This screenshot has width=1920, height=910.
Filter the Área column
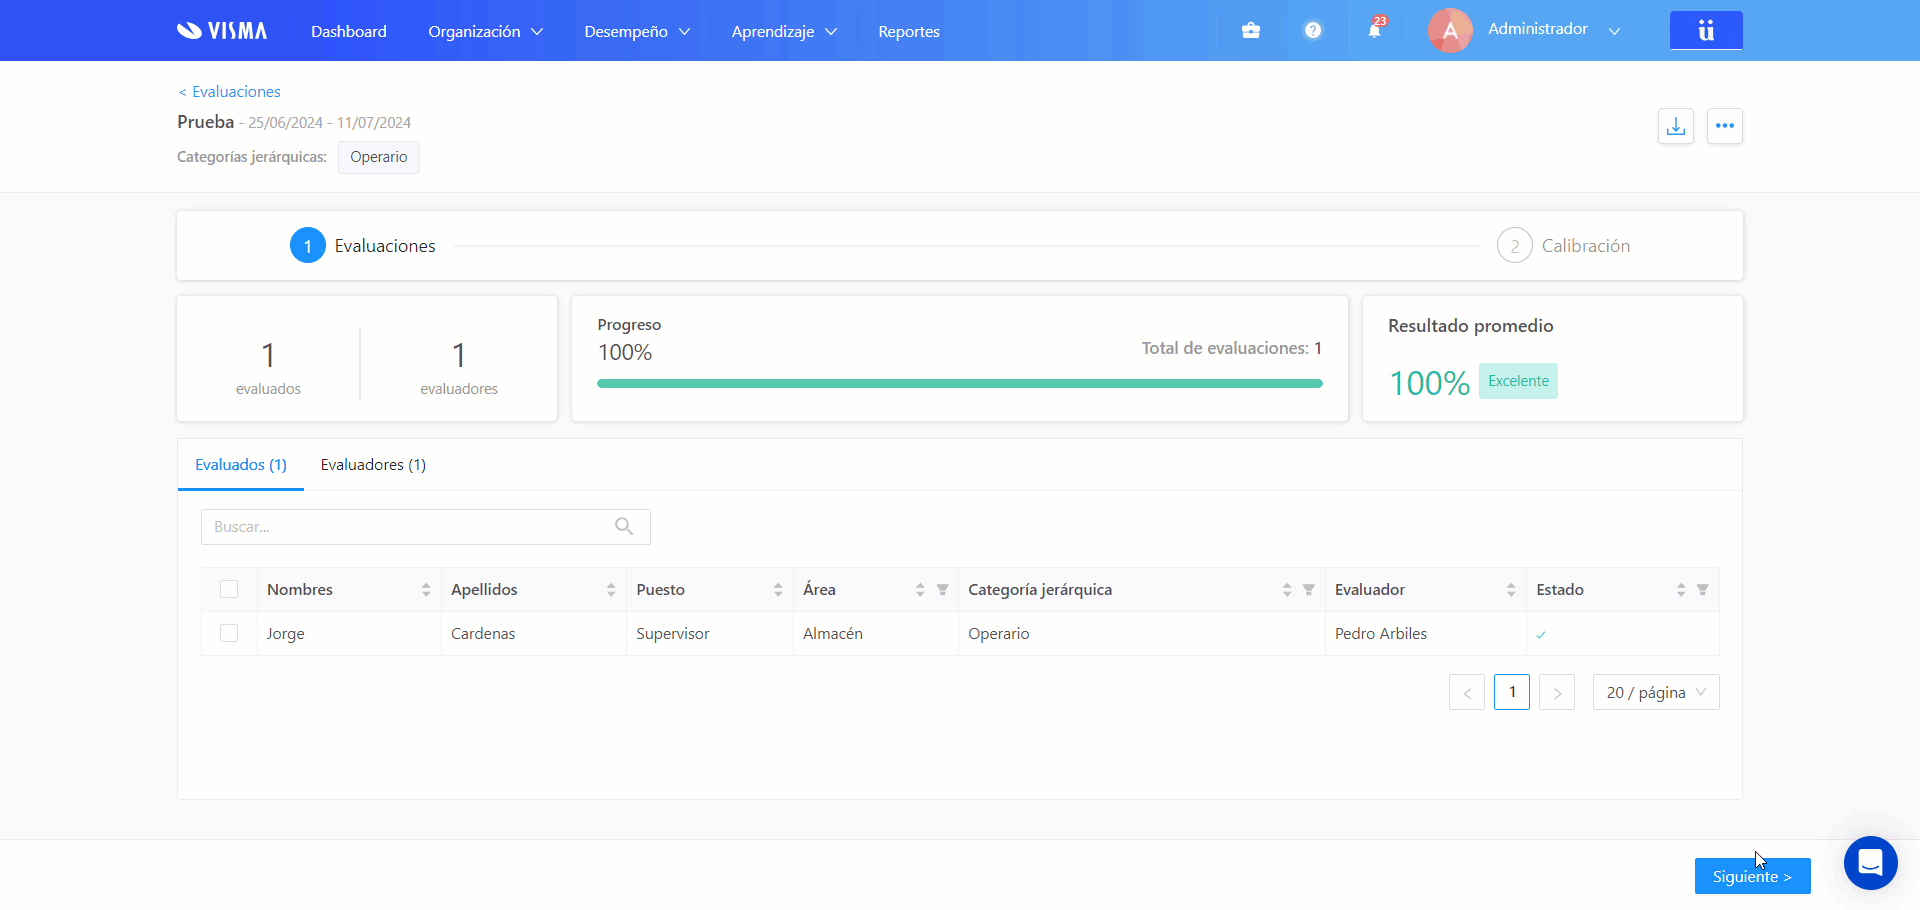point(942,590)
